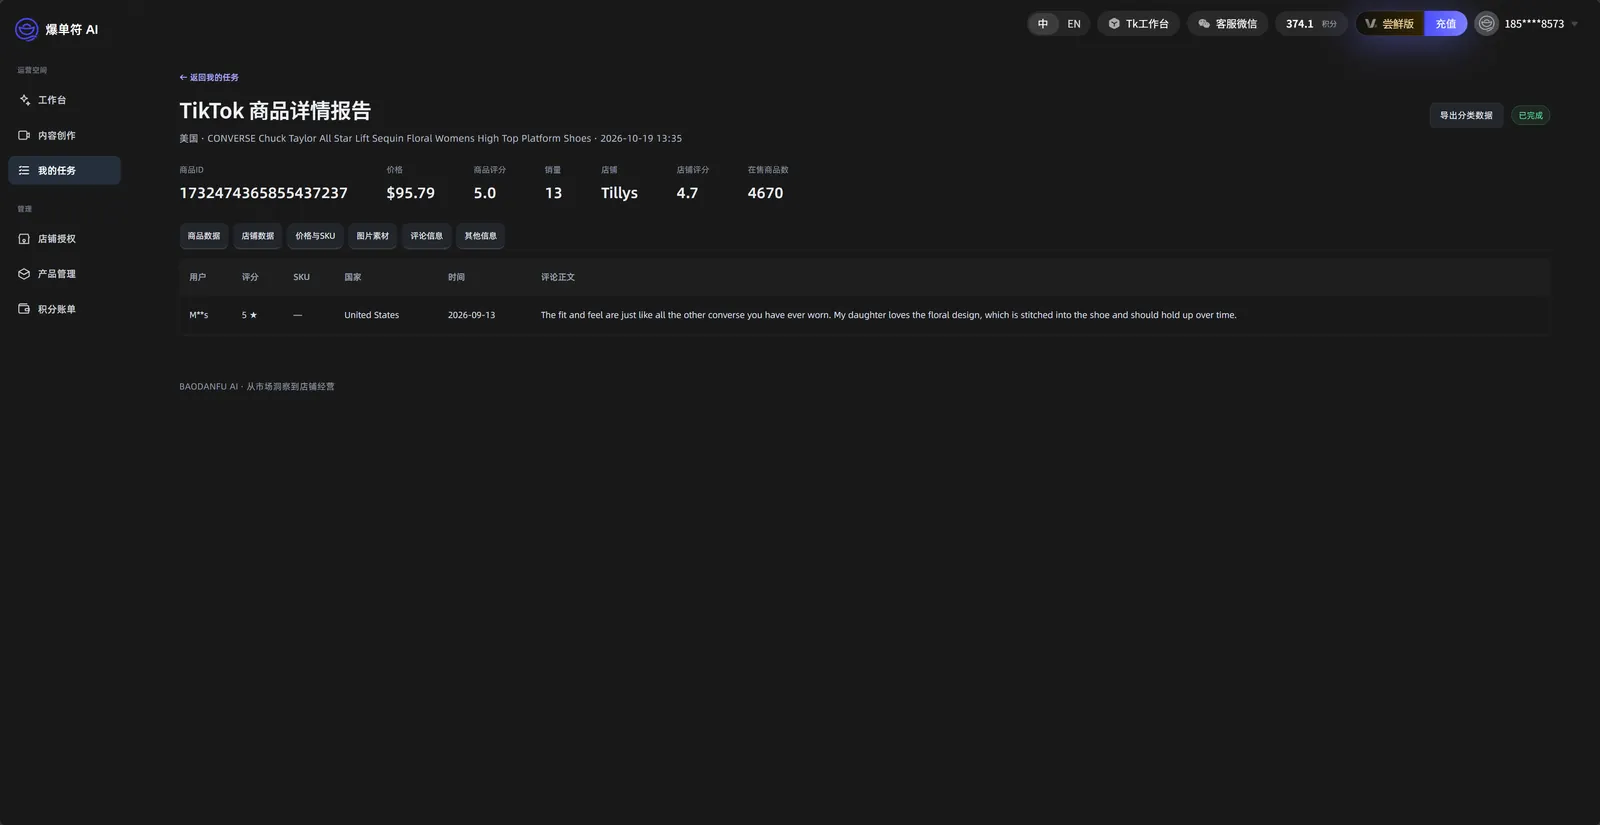Click the $95.79 price value
Image resolution: width=1600 pixels, height=825 pixels.
coord(411,193)
